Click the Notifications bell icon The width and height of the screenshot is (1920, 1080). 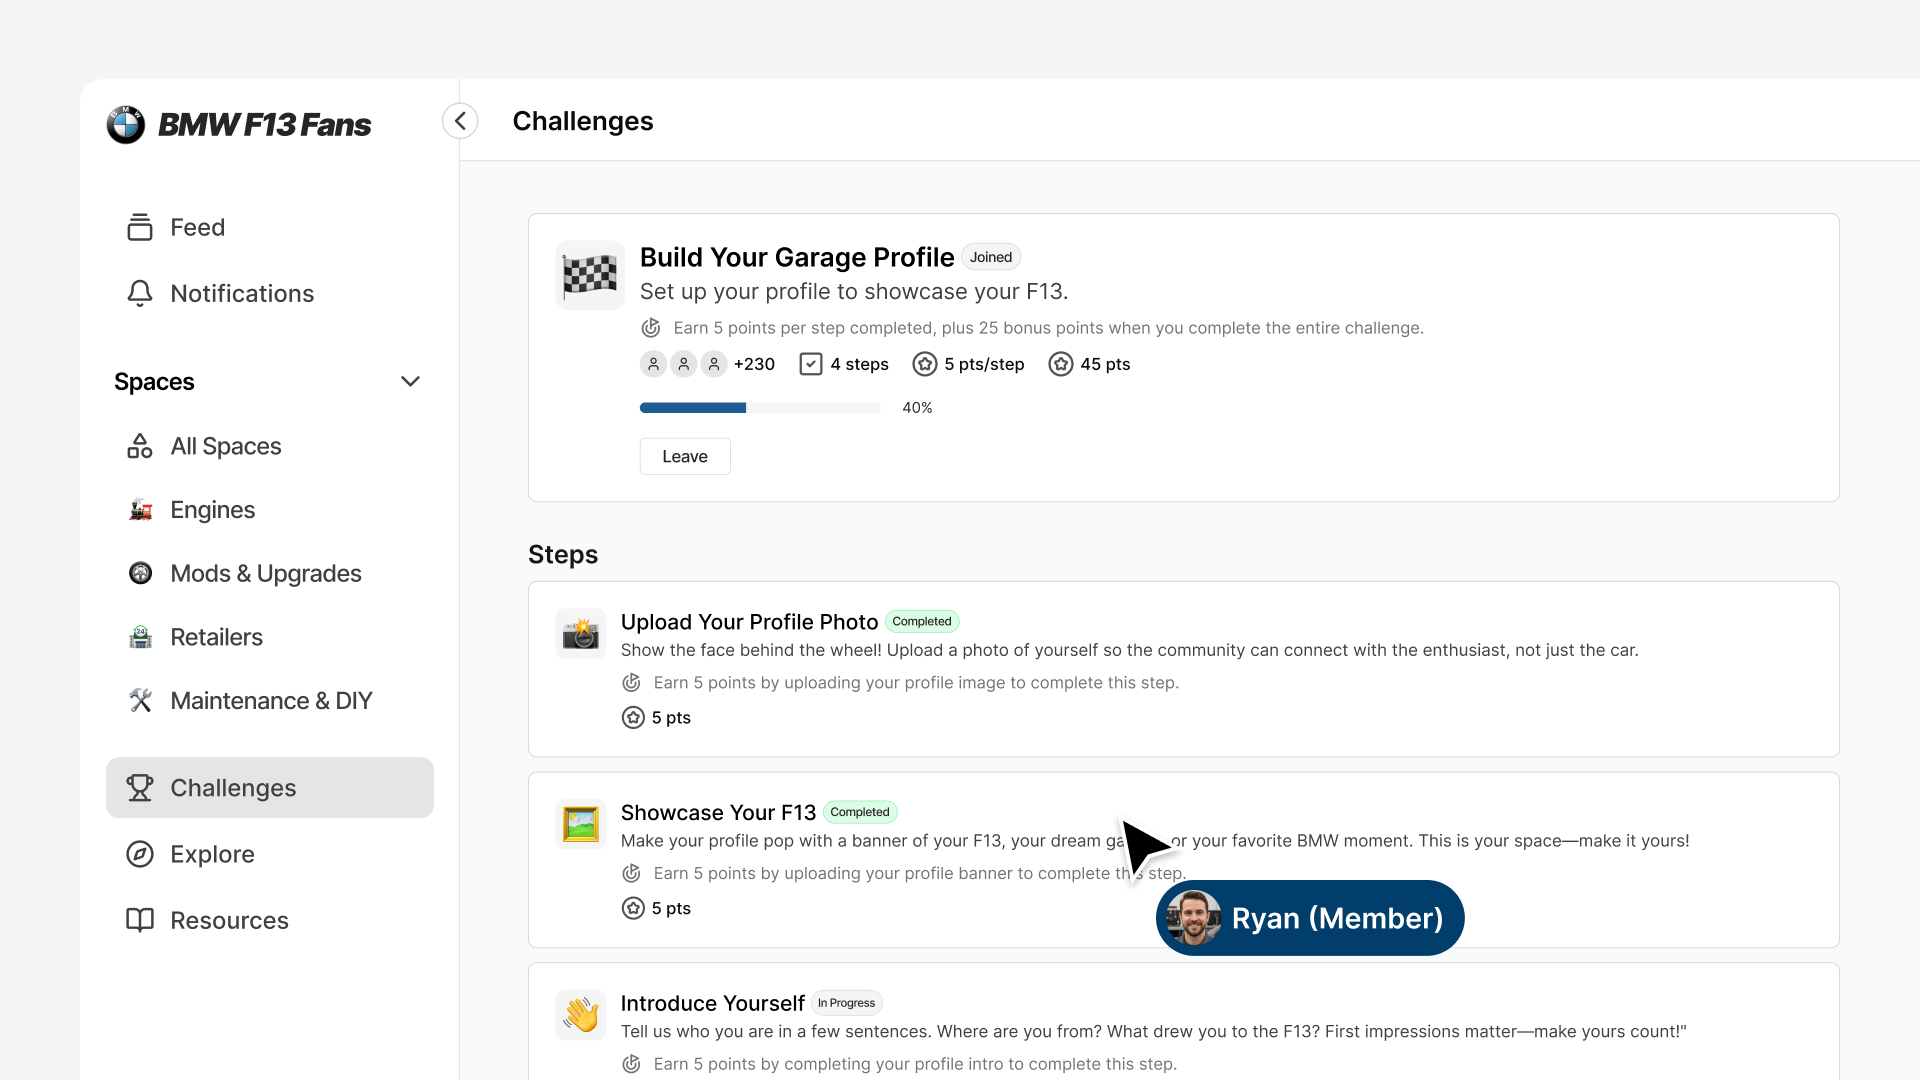(x=140, y=293)
